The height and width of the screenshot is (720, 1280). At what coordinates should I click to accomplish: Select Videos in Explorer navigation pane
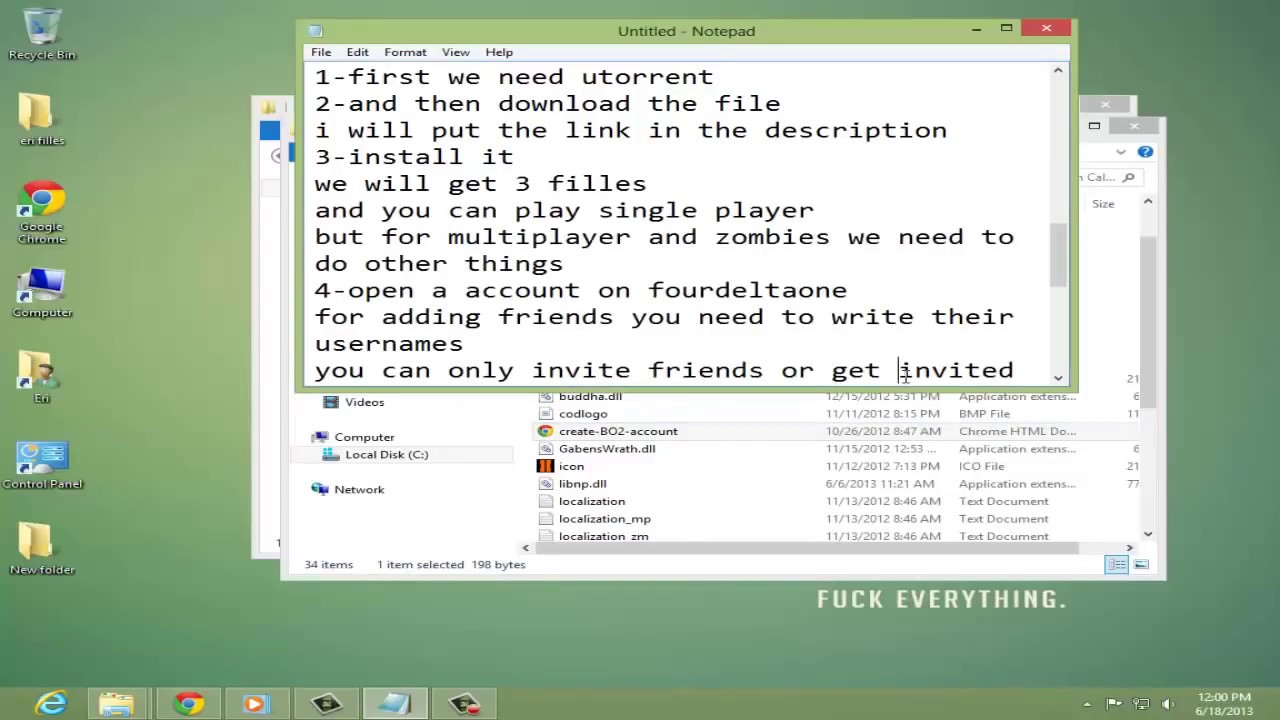click(x=364, y=402)
